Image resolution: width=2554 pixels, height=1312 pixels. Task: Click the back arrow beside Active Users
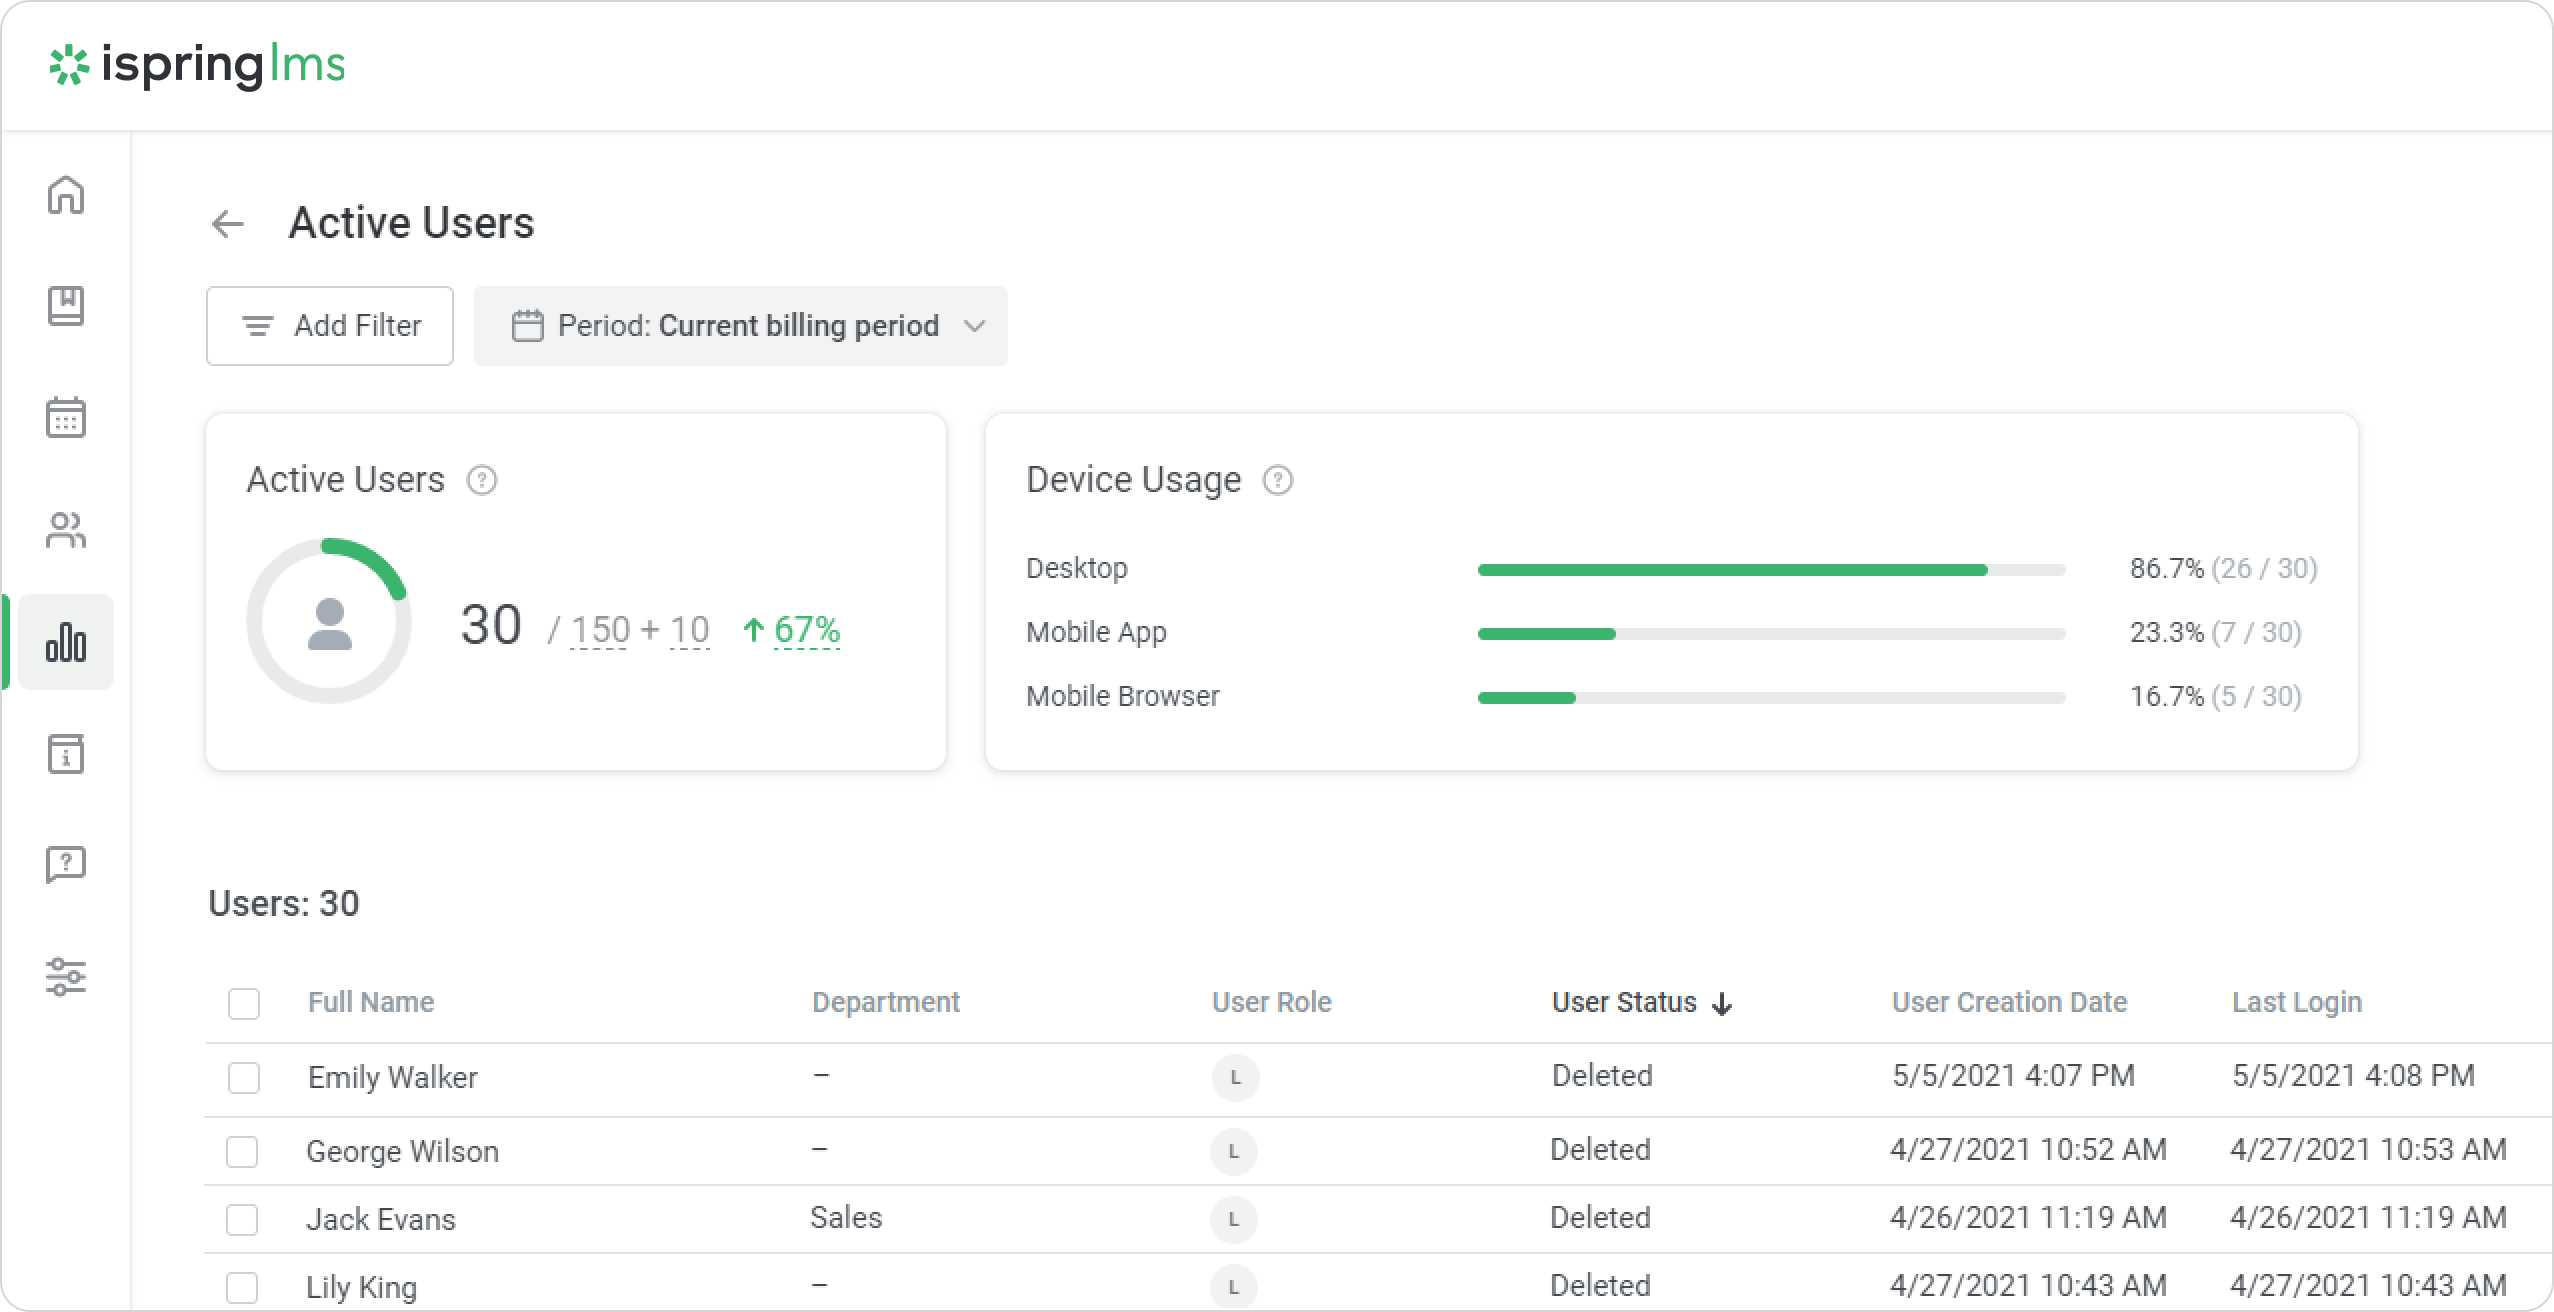228,223
